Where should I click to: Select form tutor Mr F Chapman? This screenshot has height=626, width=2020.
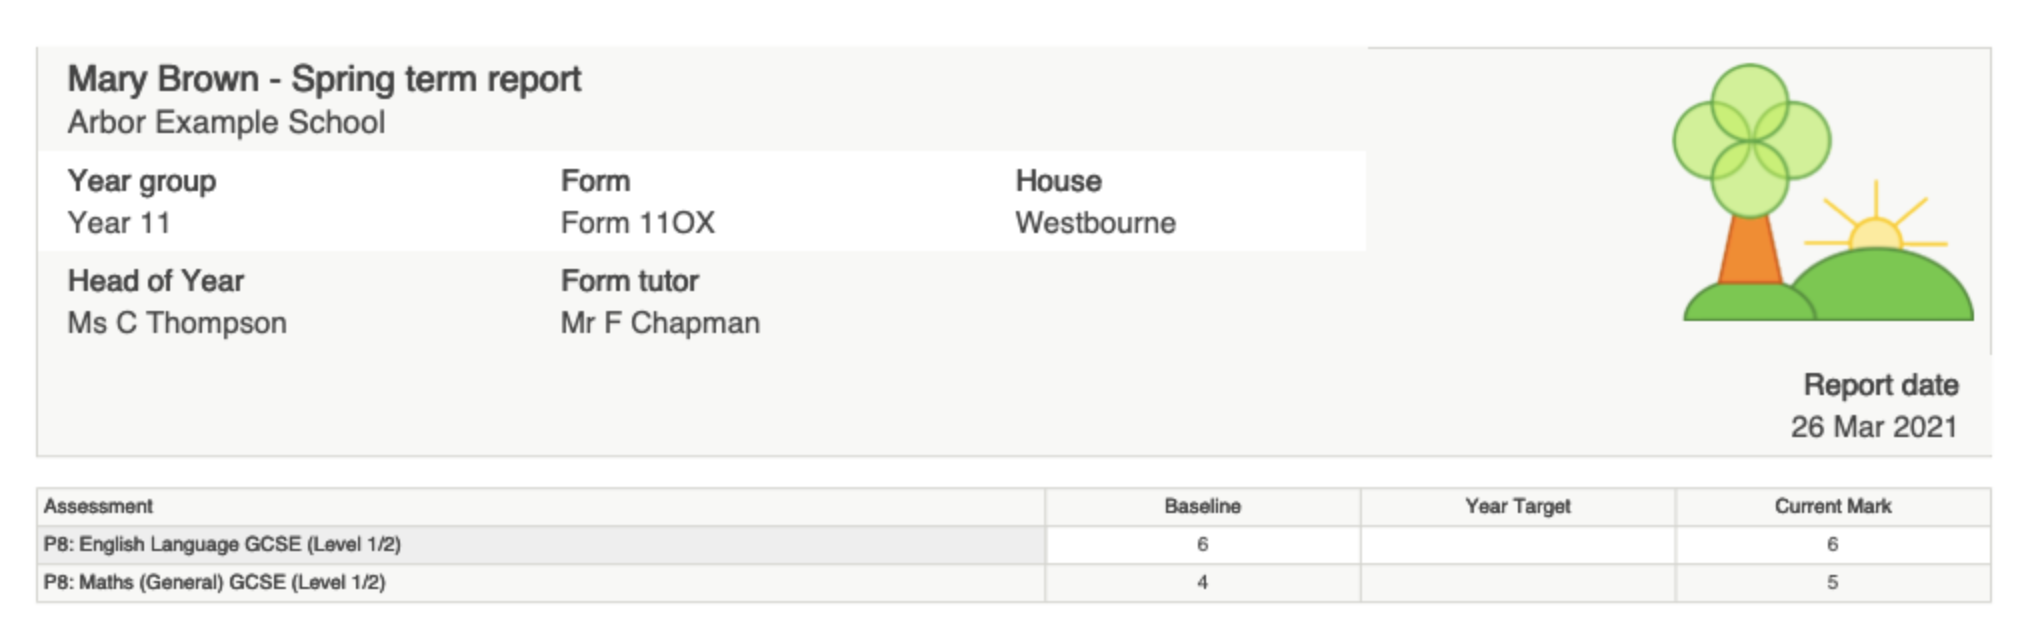[660, 323]
